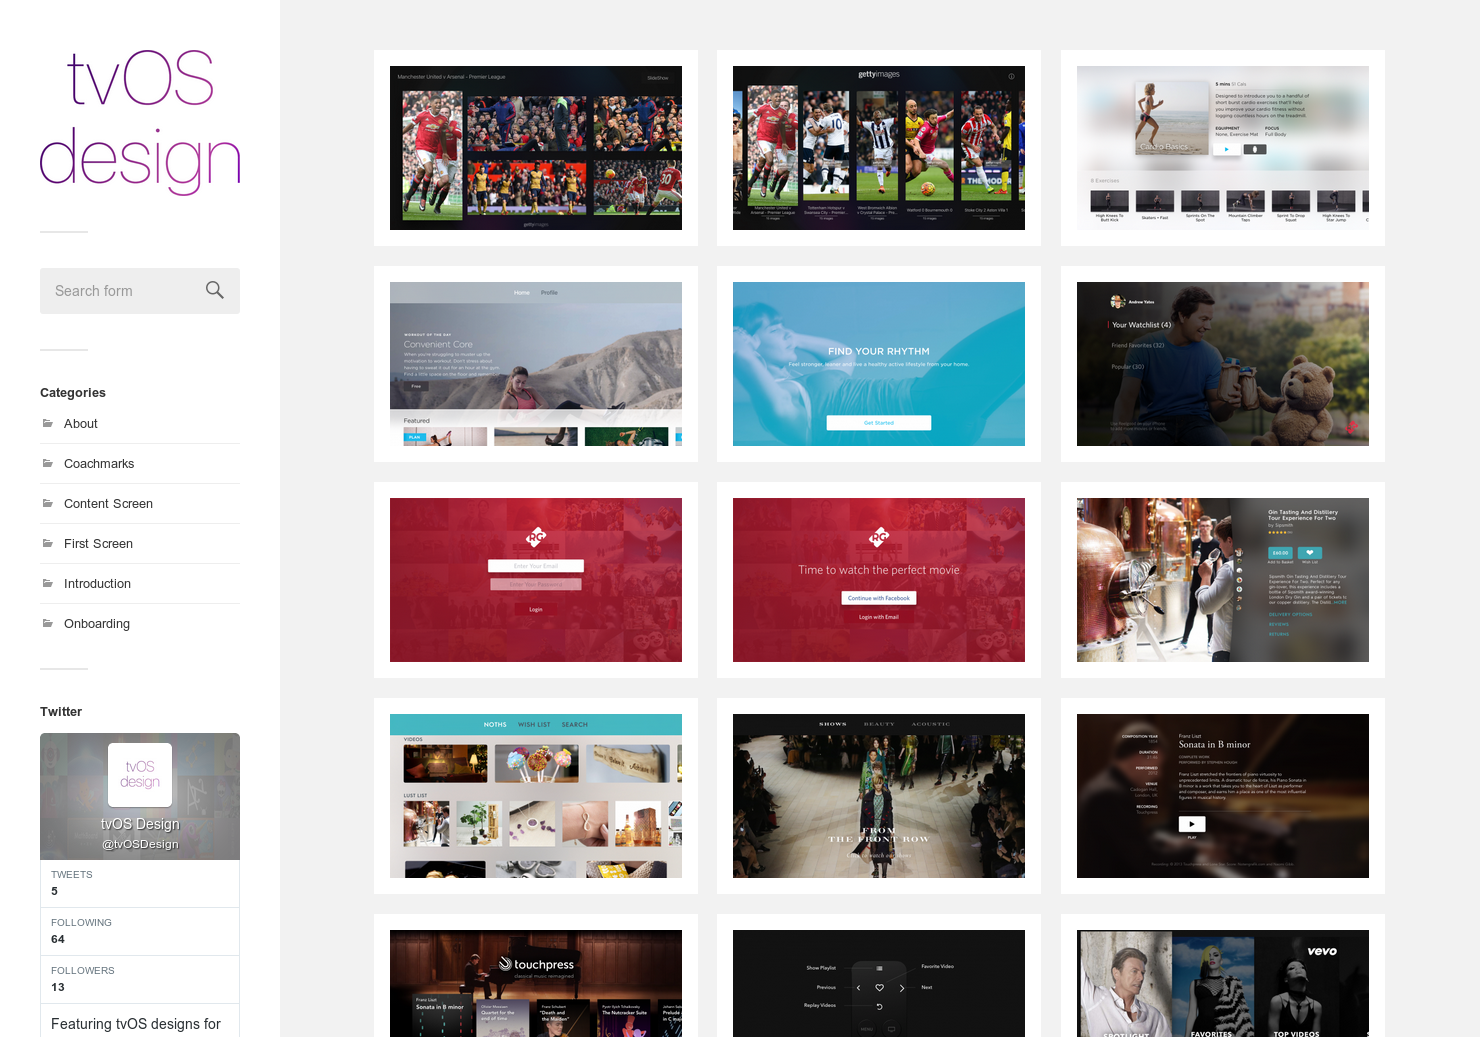Click inside the Search form input field
The height and width of the screenshot is (1037, 1480).
point(120,290)
